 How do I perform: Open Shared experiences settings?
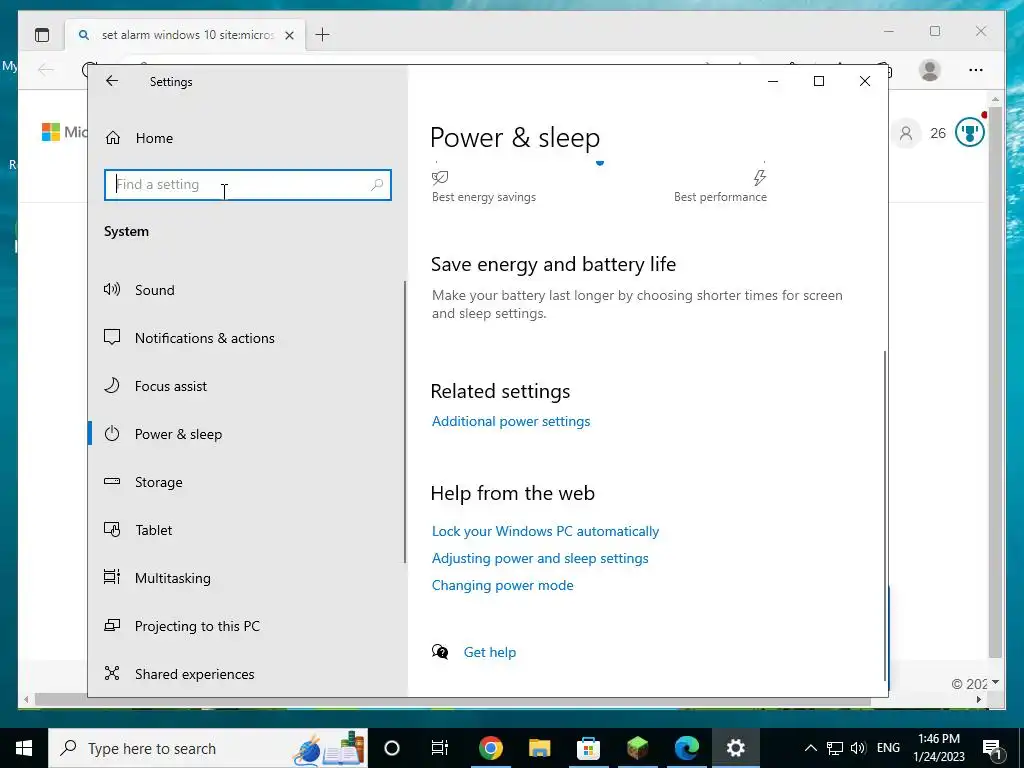[x=195, y=674]
